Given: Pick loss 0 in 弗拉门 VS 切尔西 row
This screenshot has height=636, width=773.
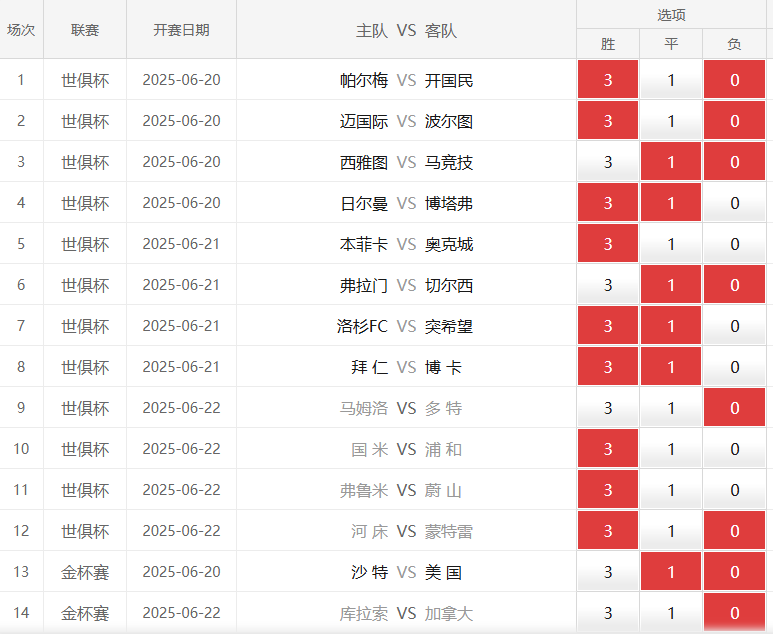Looking at the screenshot, I should point(735,284).
